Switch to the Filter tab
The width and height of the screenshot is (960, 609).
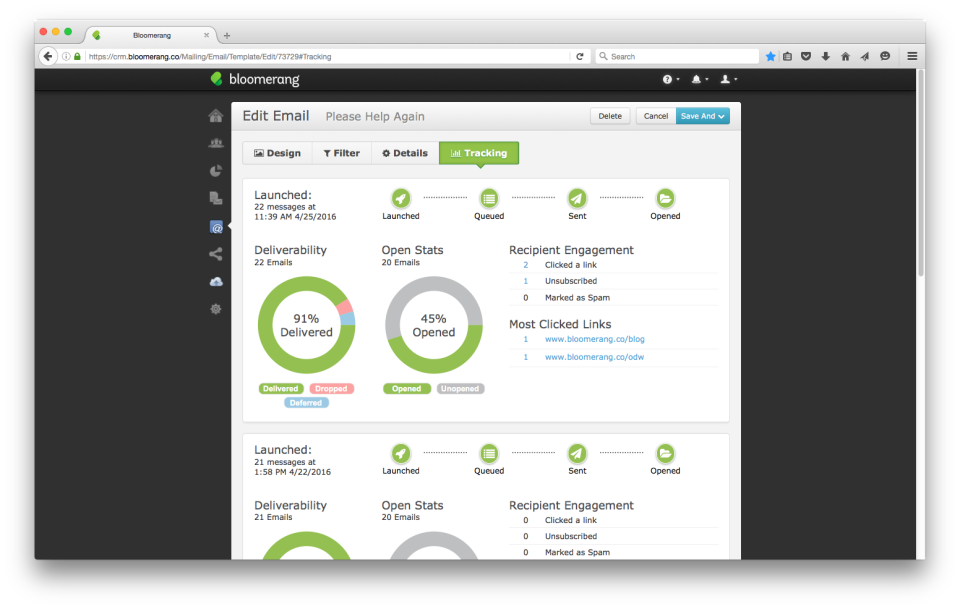[x=342, y=153]
